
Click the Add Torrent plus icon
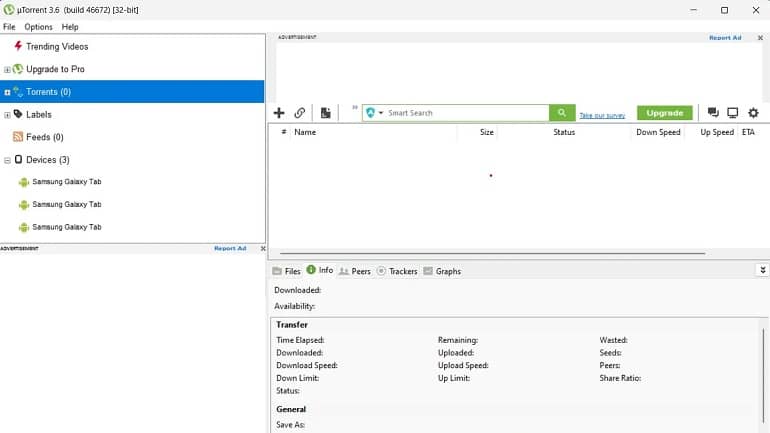click(279, 113)
